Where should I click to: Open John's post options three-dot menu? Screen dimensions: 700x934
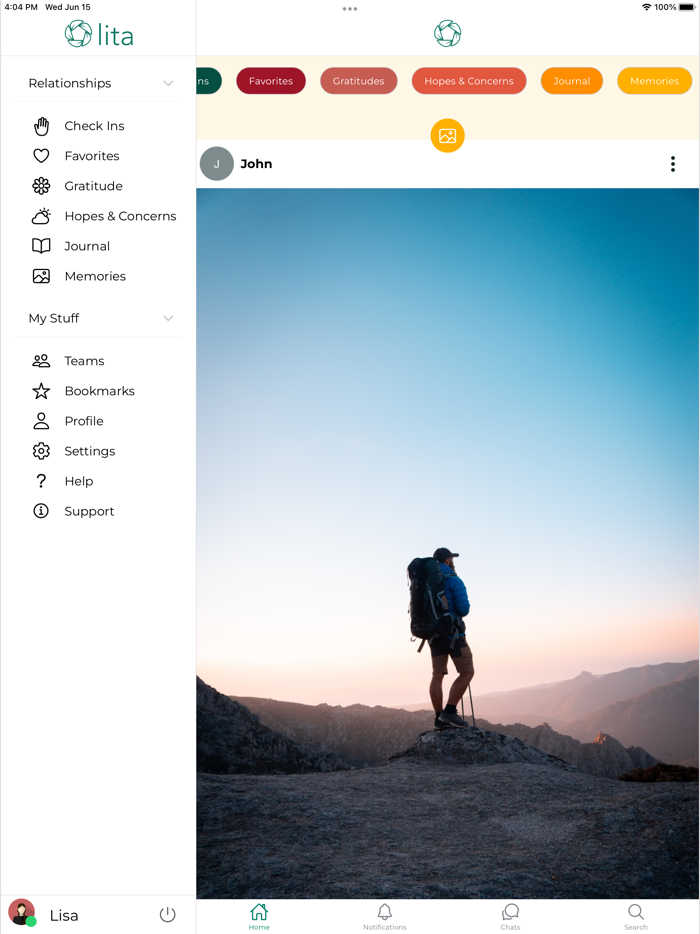point(673,164)
